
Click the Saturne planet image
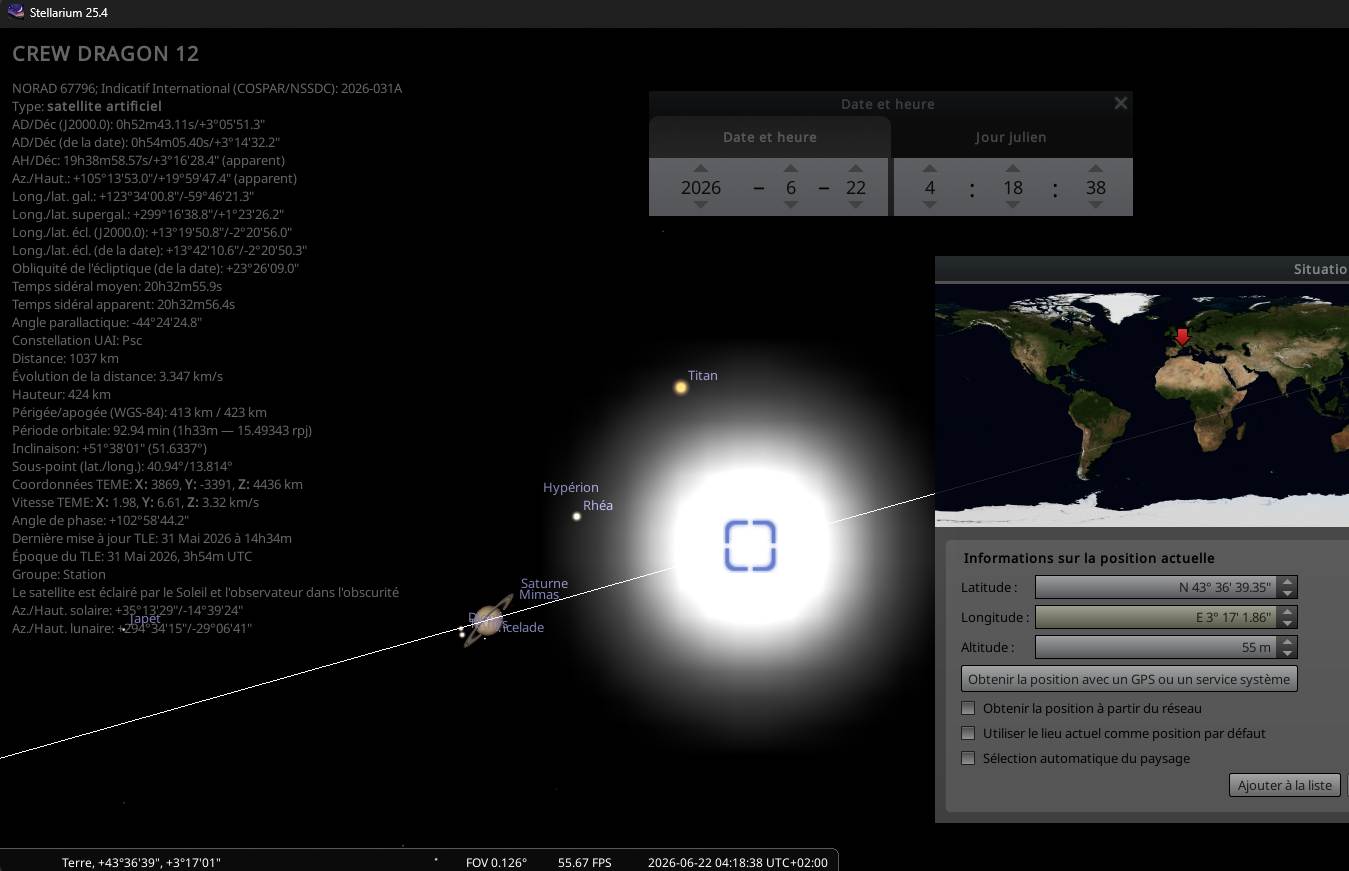pos(488,621)
